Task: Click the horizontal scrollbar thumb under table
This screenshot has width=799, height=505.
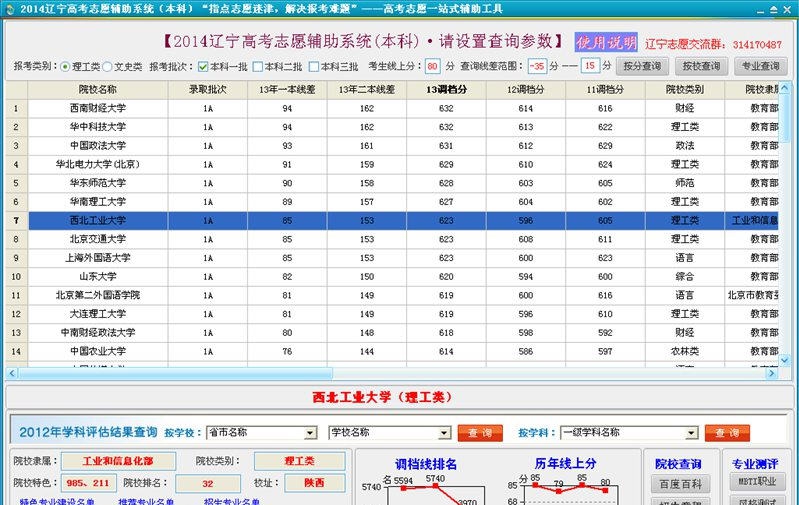Action: (x=175, y=374)
